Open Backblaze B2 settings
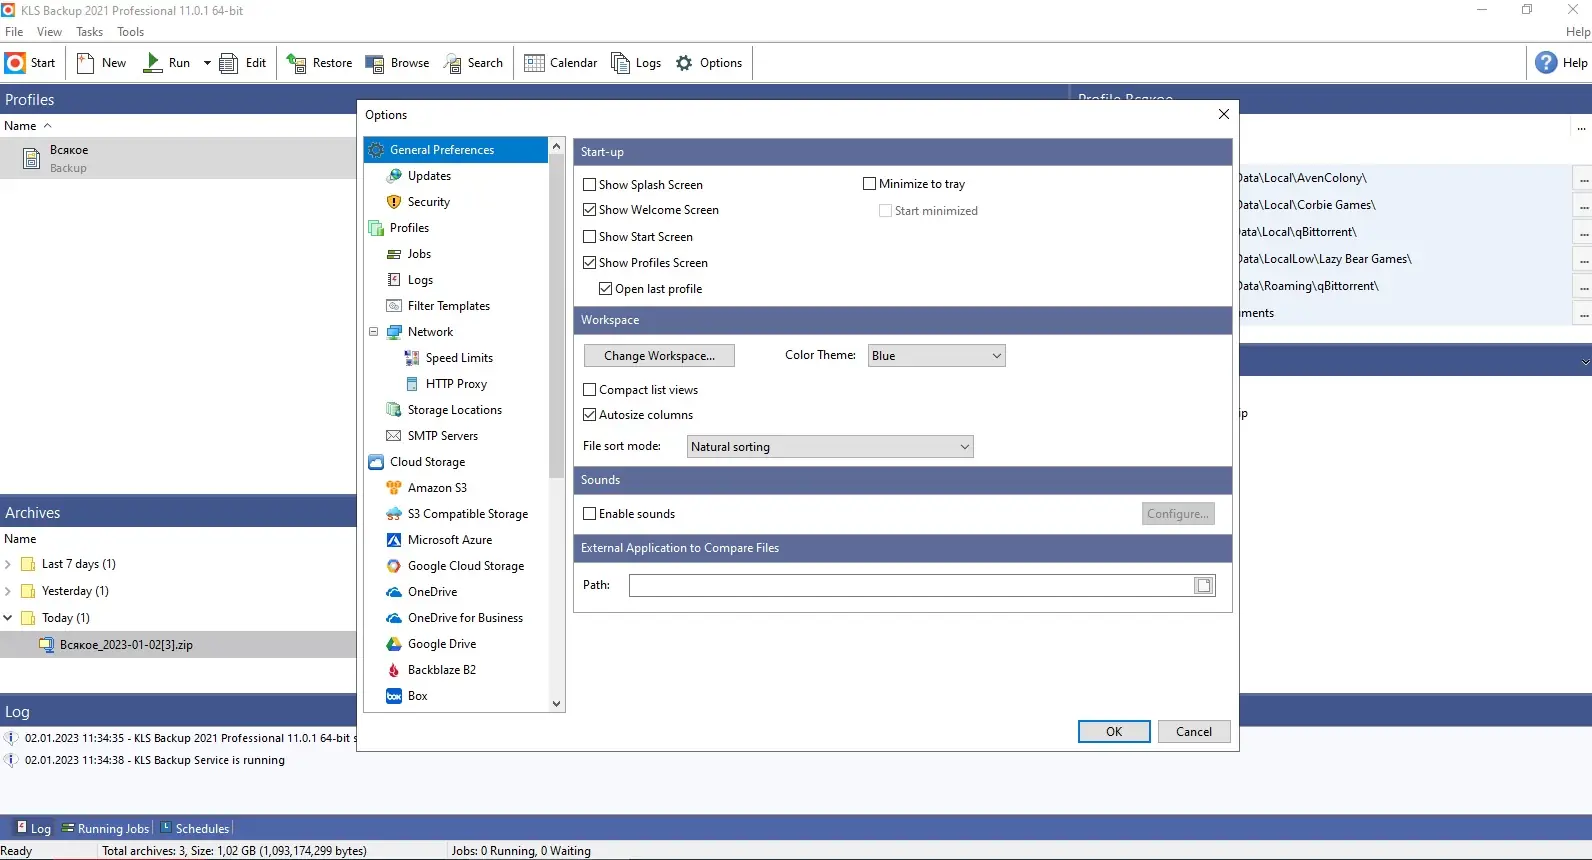1592x860 pixels. tap(441, 670)
